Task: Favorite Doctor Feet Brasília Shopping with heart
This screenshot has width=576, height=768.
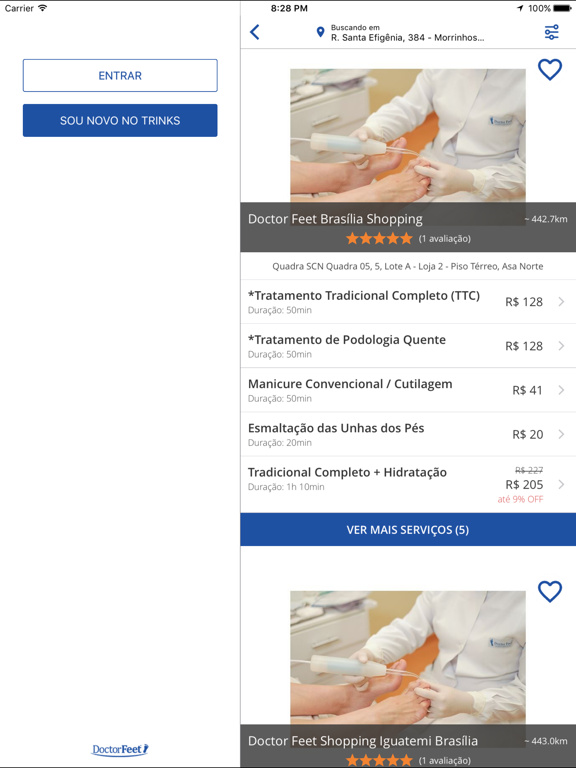Action: click(550, 70)
